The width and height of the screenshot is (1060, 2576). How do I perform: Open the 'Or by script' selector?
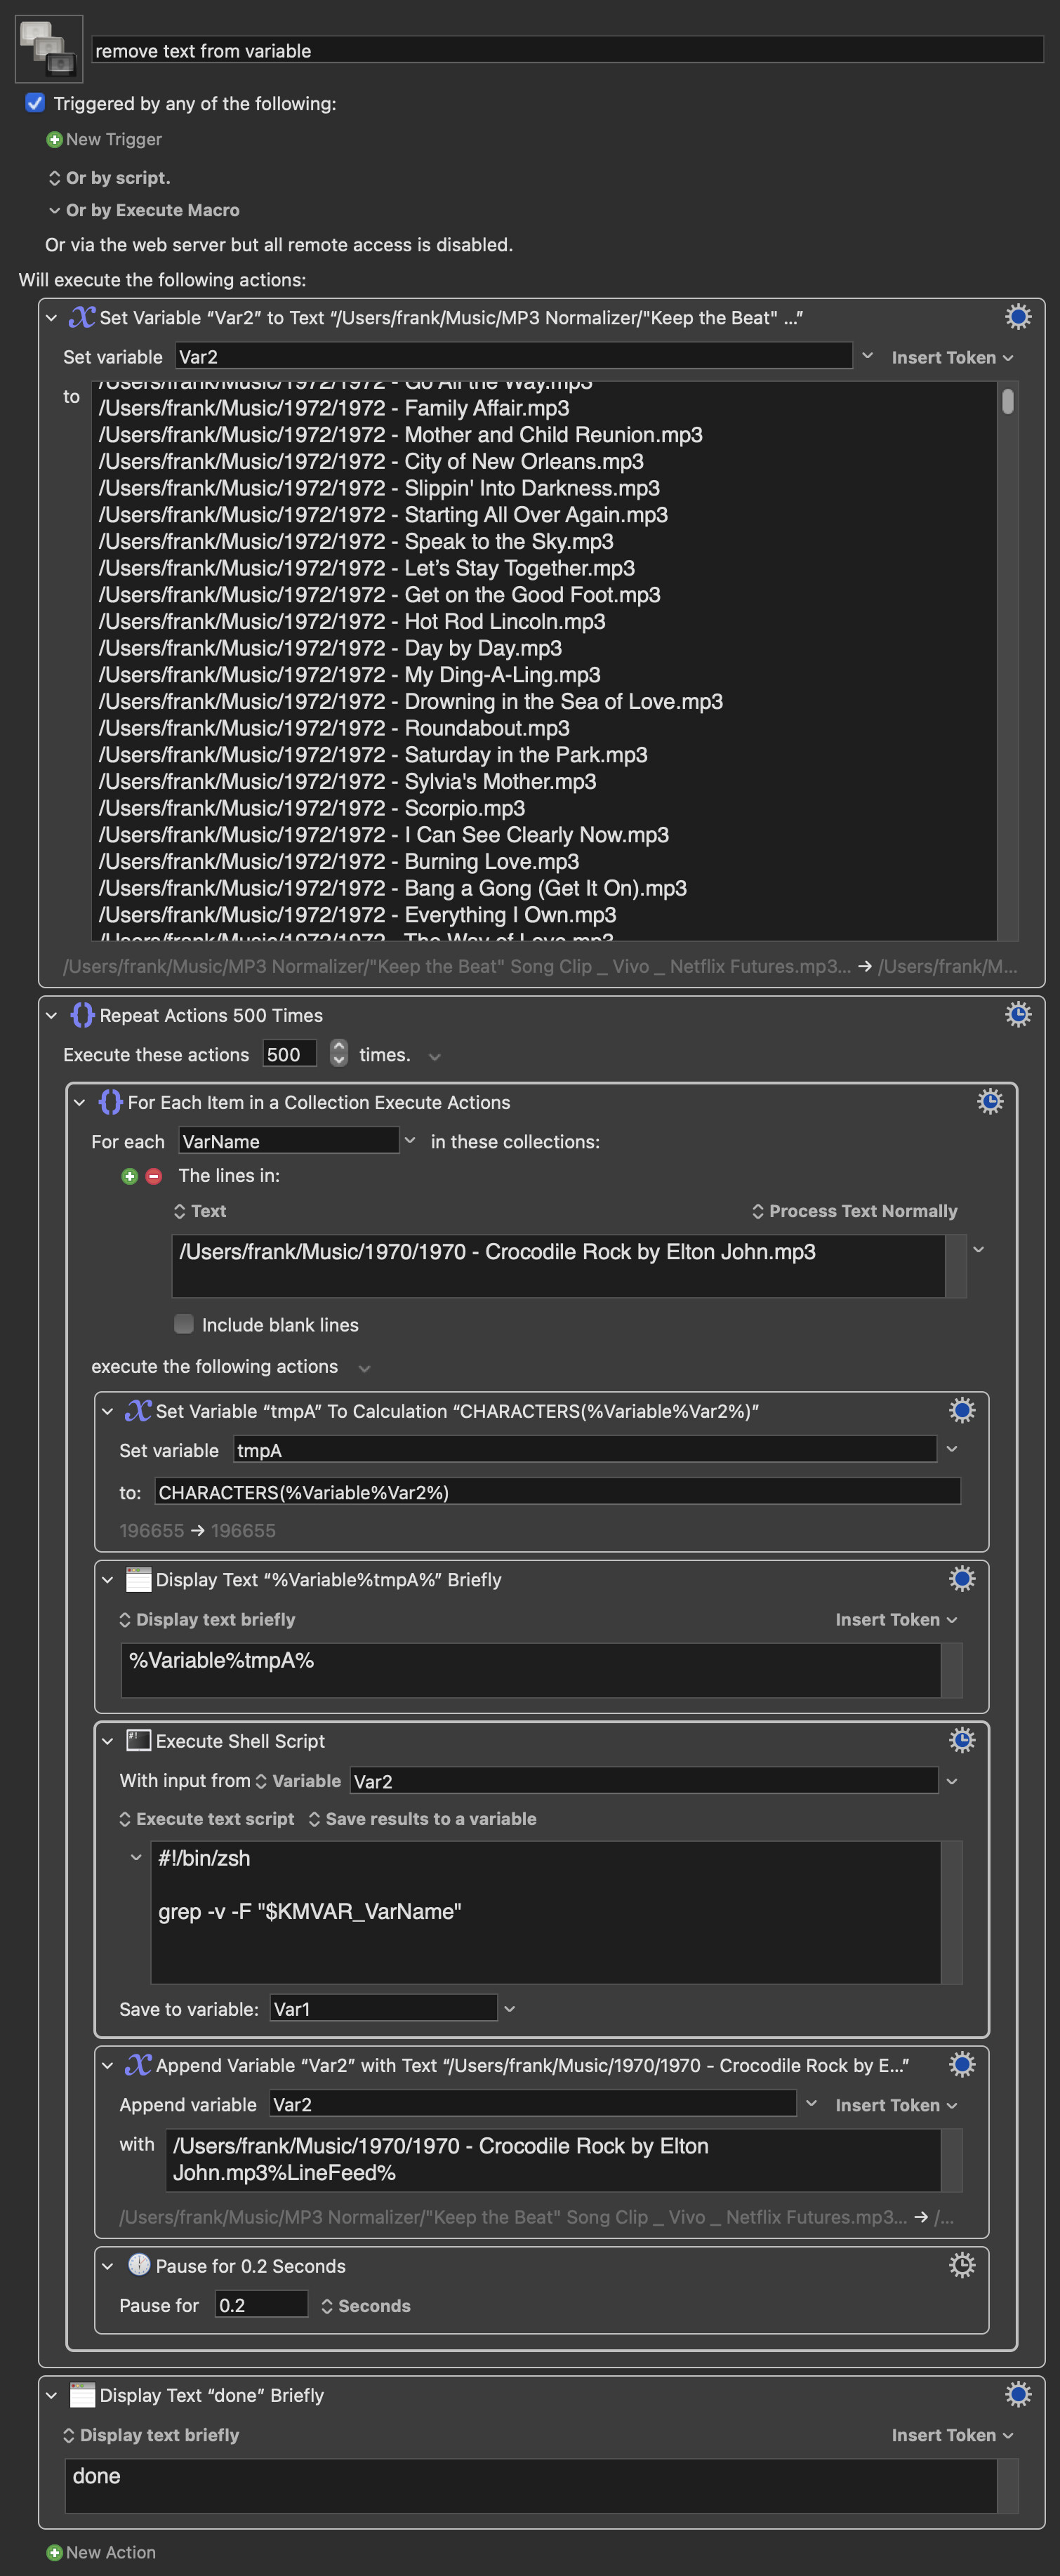[109, 177]
